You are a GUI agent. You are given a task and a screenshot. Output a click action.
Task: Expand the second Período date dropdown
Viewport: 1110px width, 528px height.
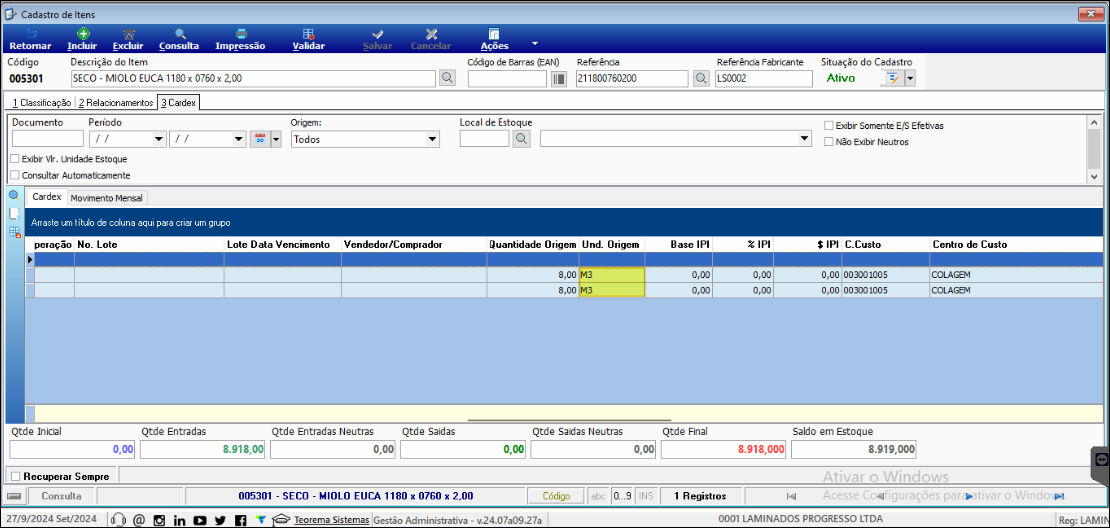[239, 139]
